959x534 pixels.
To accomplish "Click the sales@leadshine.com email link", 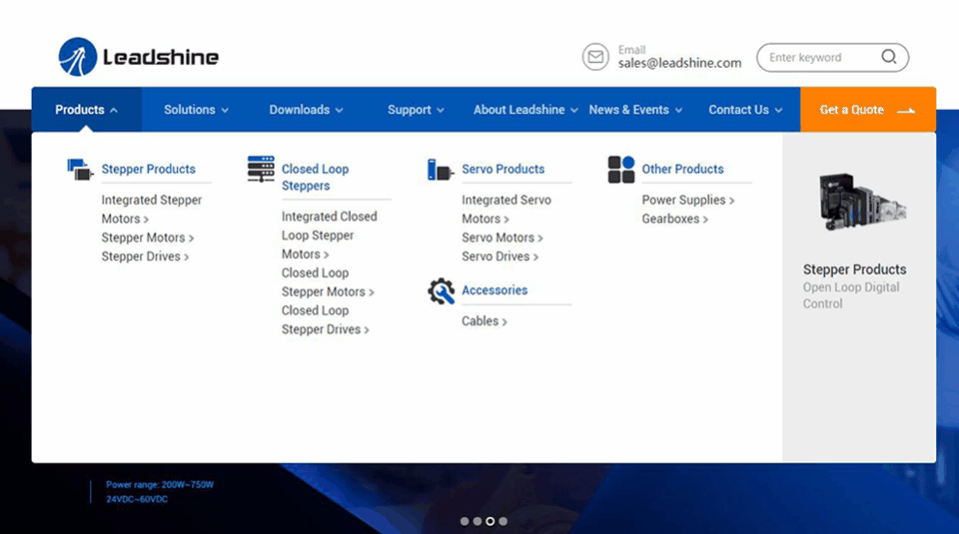I will point(679,63).
